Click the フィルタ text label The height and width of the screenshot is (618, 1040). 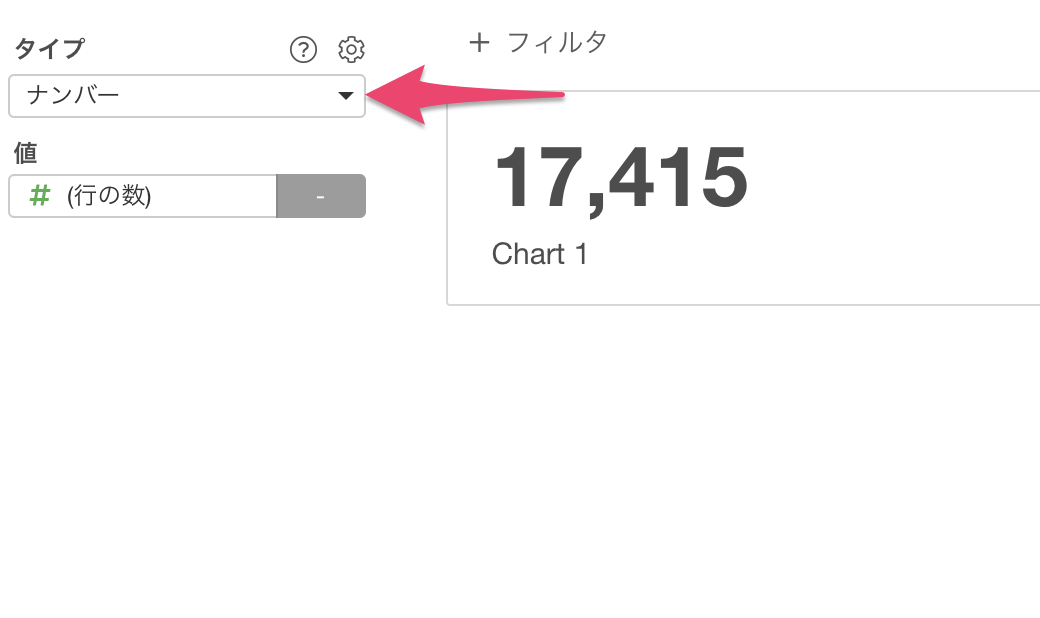(x=557, y=43)
